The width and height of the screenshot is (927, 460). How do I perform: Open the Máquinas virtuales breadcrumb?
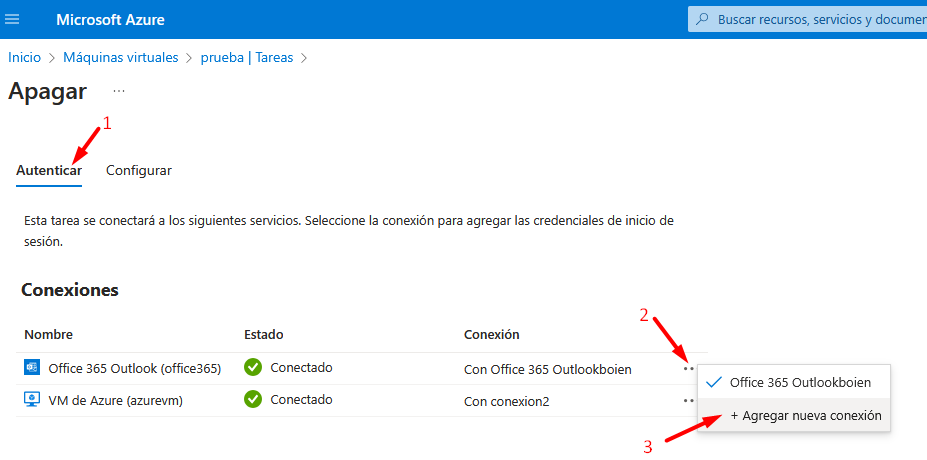(120, 57)
